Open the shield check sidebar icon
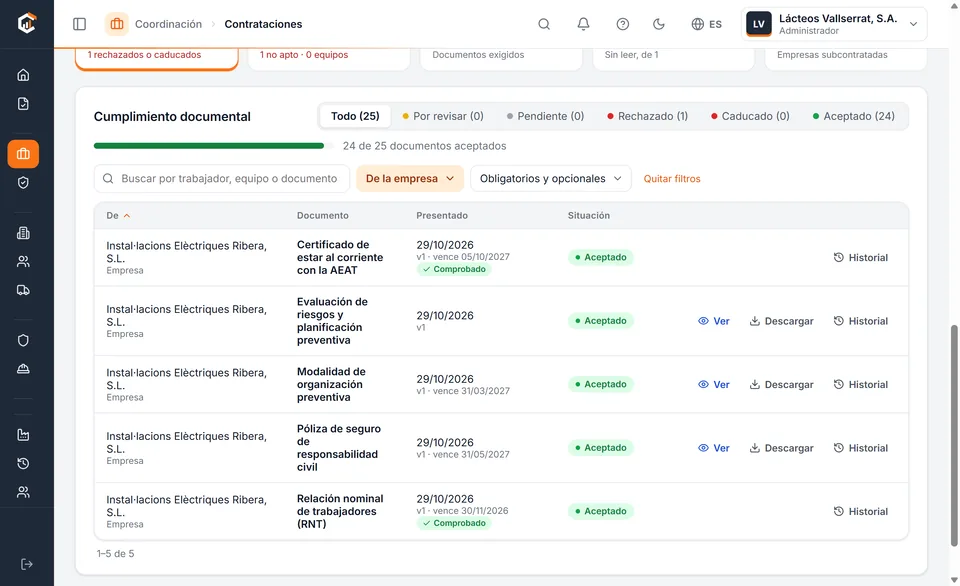The width and height of the screenshot is (960, 586). [23, 182]
